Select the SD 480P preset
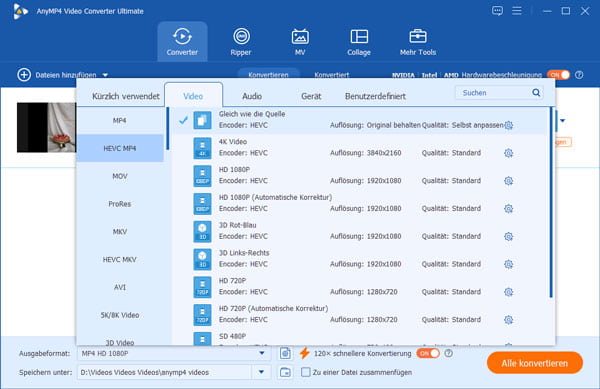Viewport: 600px width, 389px height. pyautogui.click(x=359, y=338)
